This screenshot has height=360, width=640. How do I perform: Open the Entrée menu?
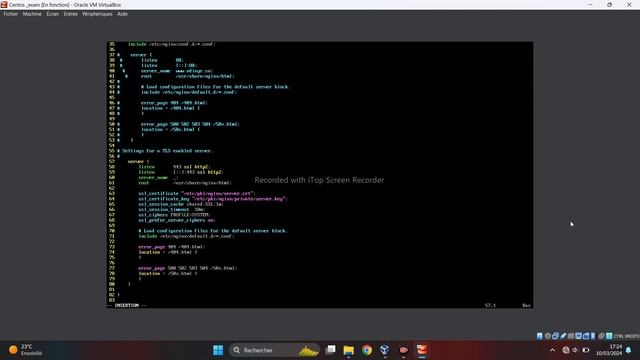[x=71, y=14]
